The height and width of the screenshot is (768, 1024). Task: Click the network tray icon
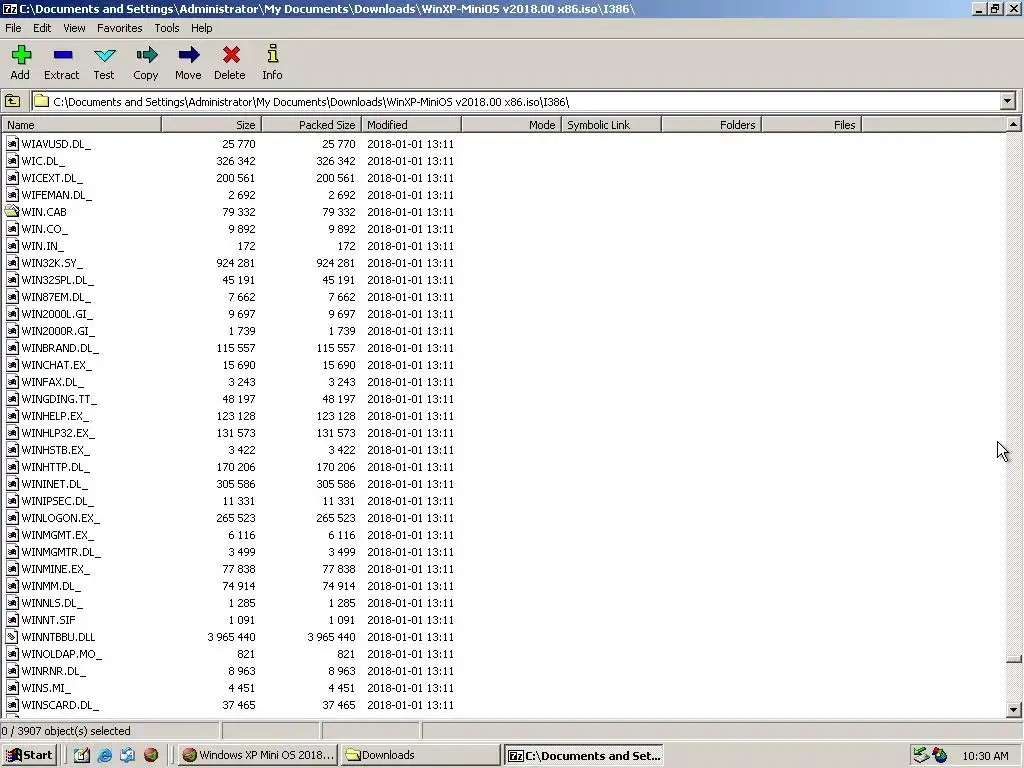(921, 755)
